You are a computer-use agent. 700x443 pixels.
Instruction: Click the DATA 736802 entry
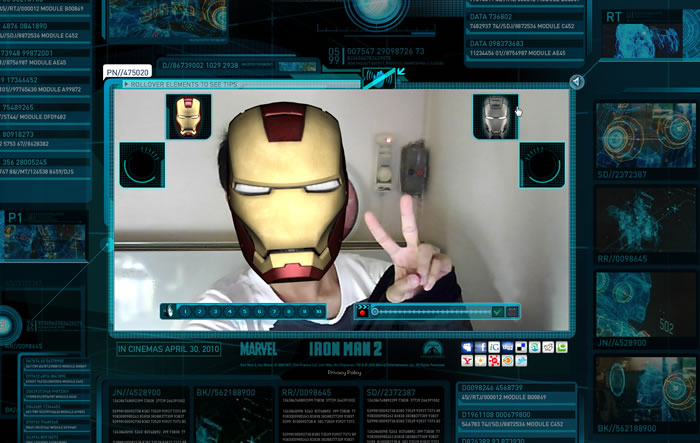click(x=525, y=21)
